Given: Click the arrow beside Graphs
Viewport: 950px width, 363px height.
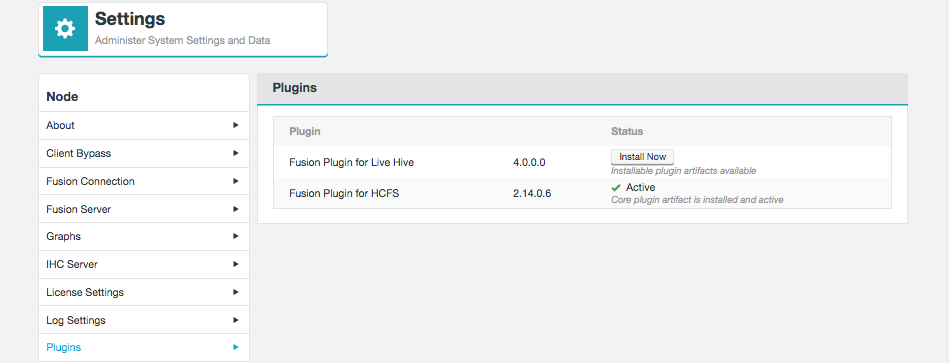Looking at the screenshot, I should (x=236, y=236).
